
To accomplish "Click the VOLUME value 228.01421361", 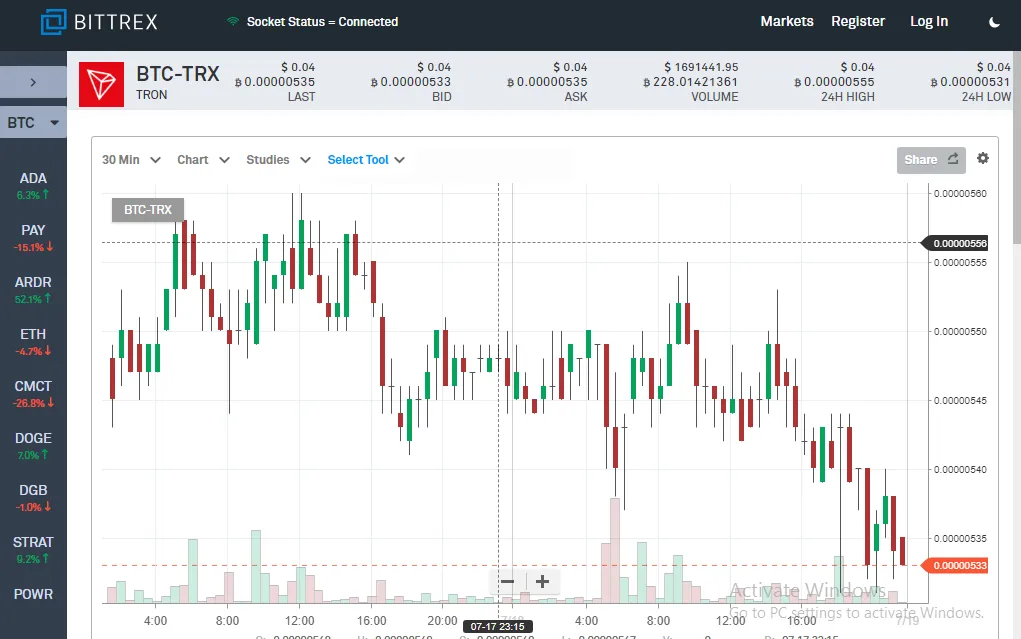I will (x=690, y=82).
